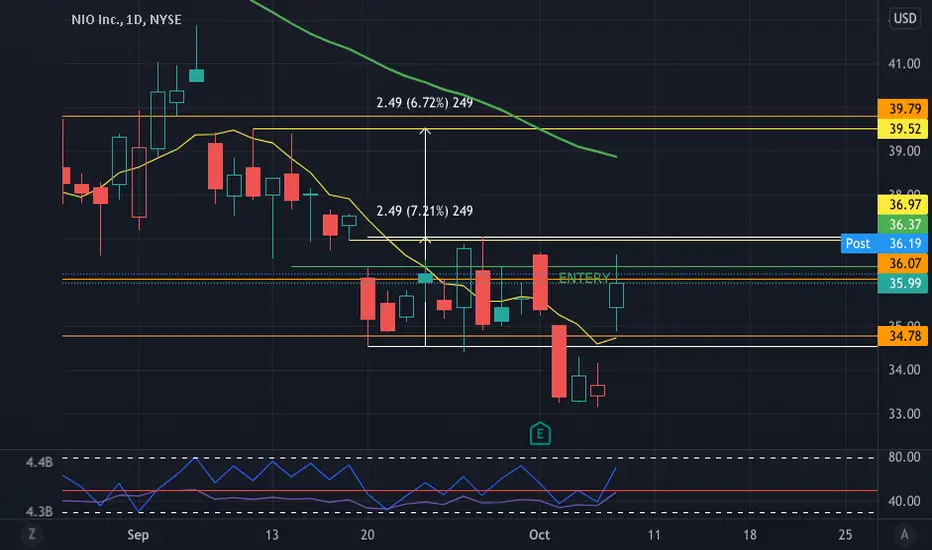Click the 80.00 indicator axis label

click(x=904, y=457)
